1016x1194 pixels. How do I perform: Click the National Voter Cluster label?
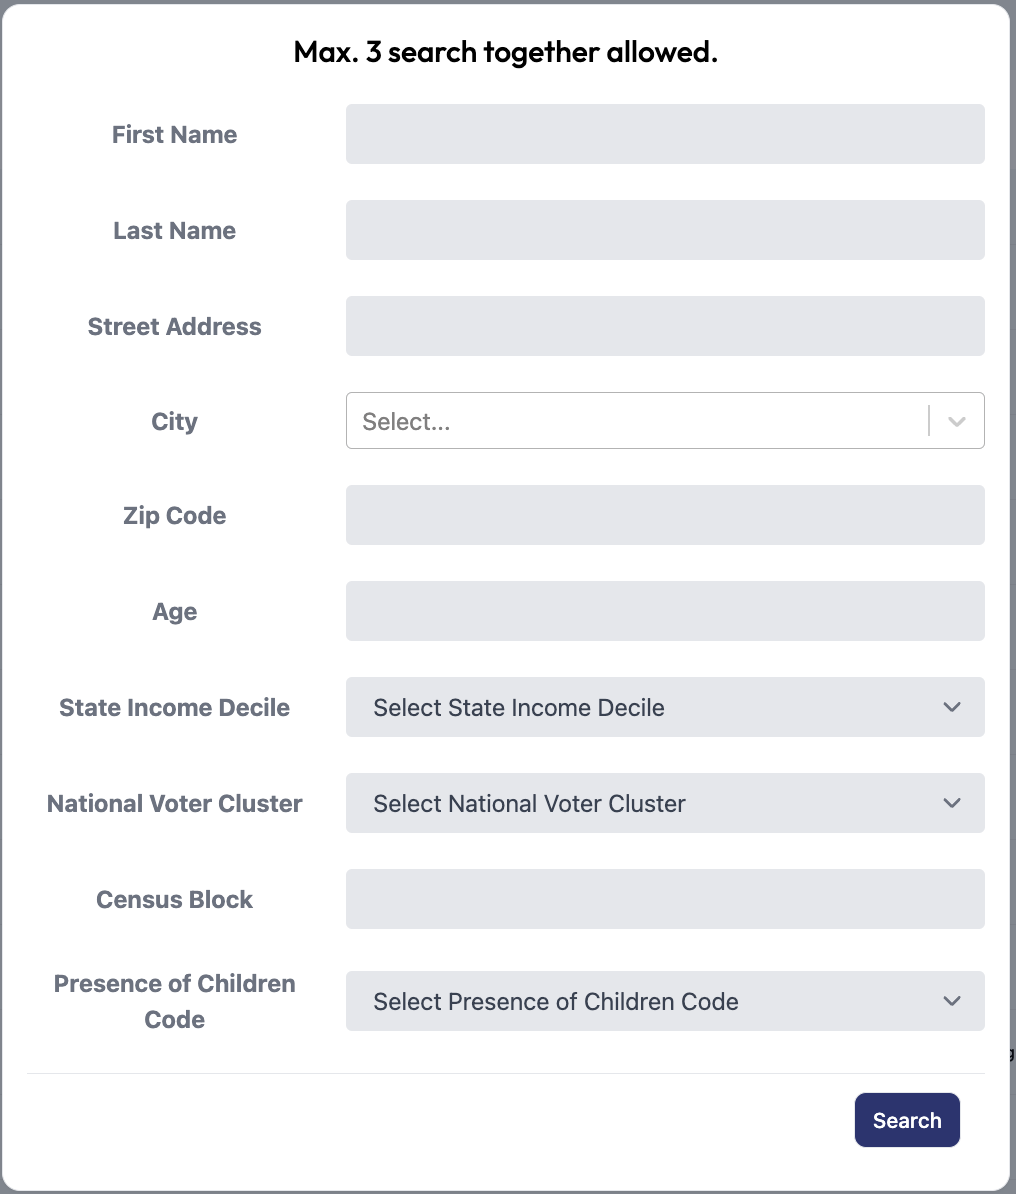pyautogui.click(x=174, y=803)
